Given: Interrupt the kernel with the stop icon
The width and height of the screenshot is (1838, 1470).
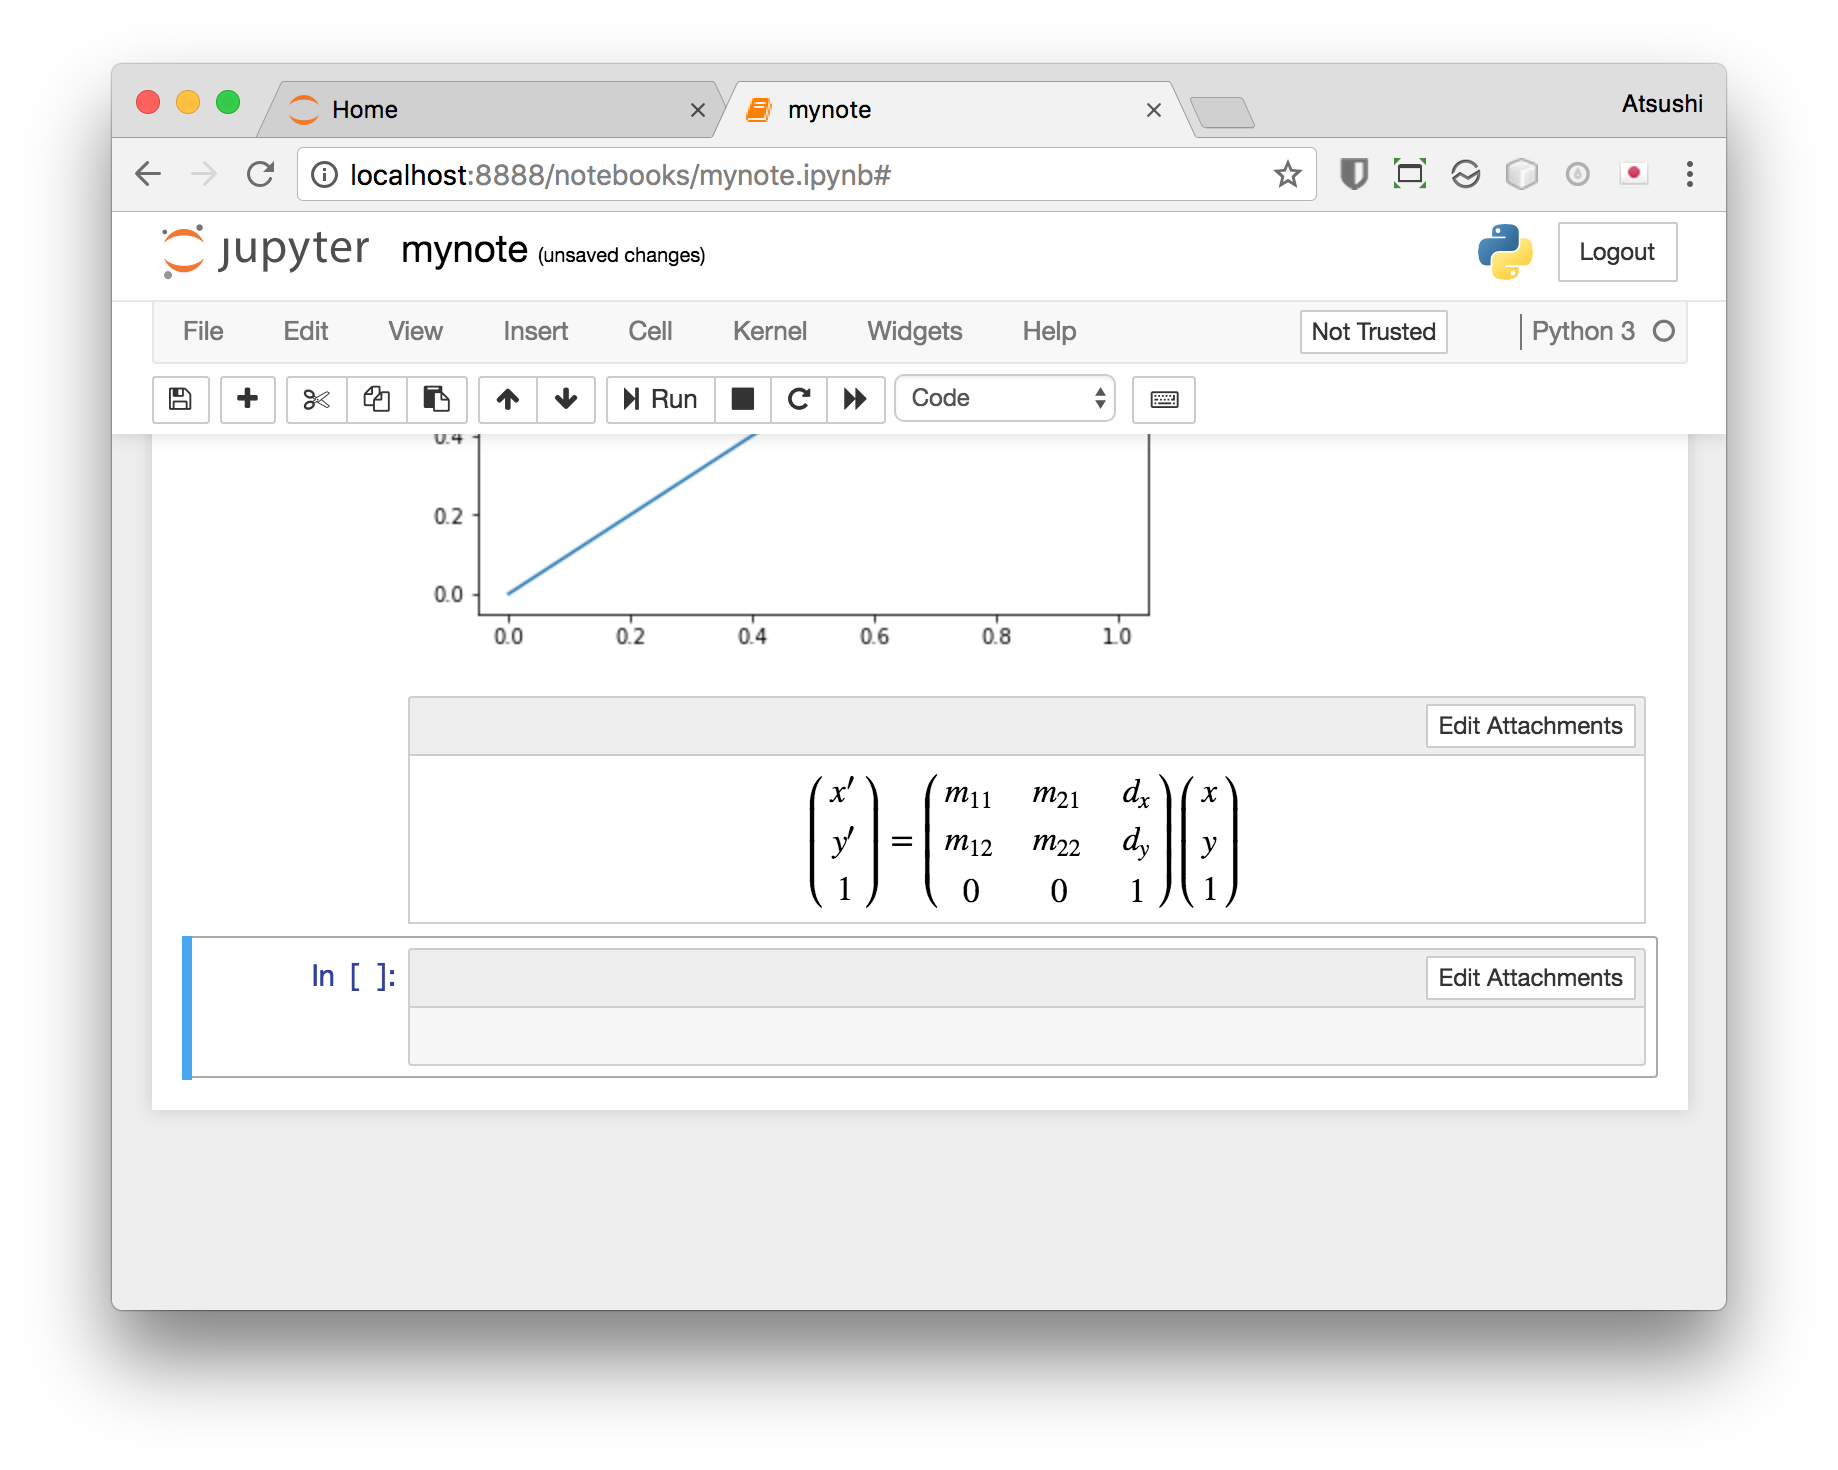Looking at the screenshot, I should [742, 399].
